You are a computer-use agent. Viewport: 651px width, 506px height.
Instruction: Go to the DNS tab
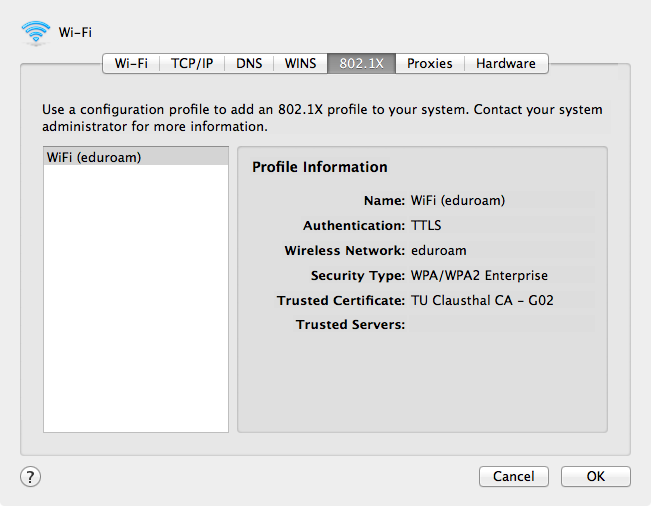[x=250, y=63]
